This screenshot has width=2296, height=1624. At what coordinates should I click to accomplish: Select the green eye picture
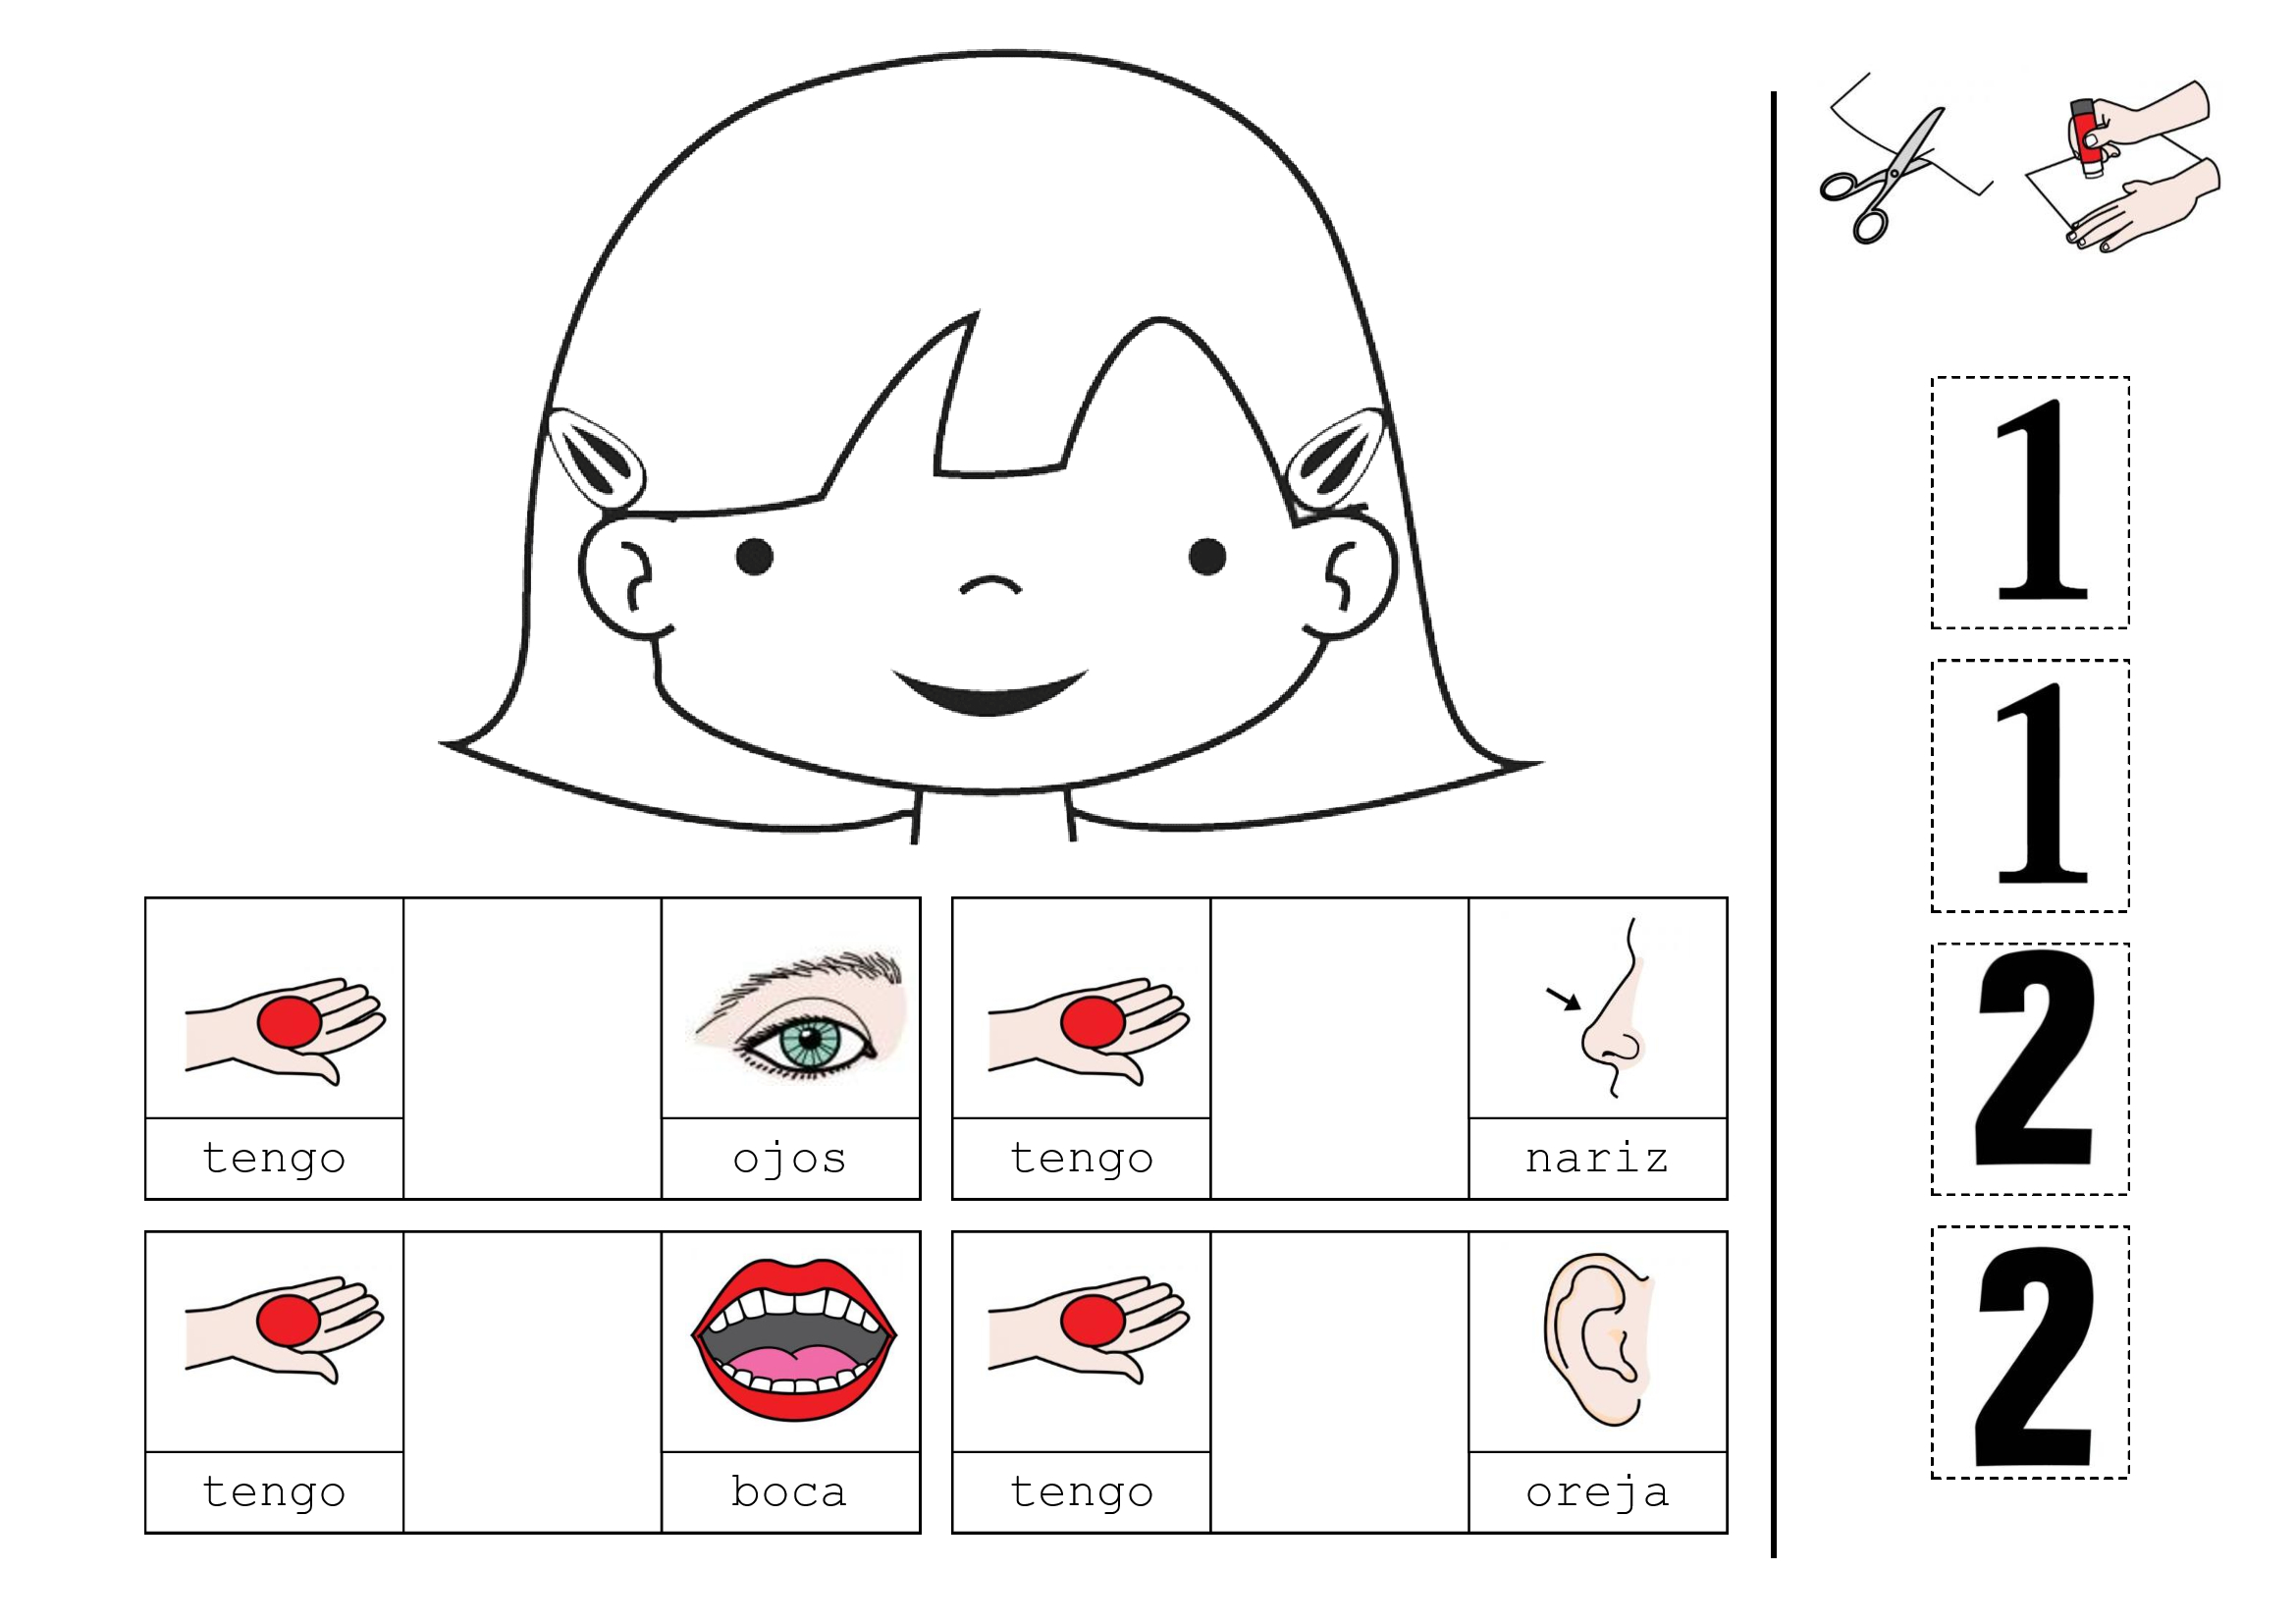click(800, 1015)
